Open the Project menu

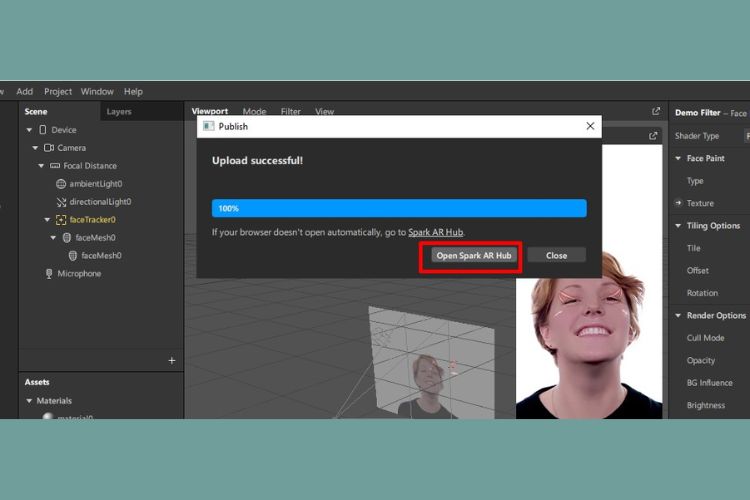pyautogui.click(x=58, y=91)
